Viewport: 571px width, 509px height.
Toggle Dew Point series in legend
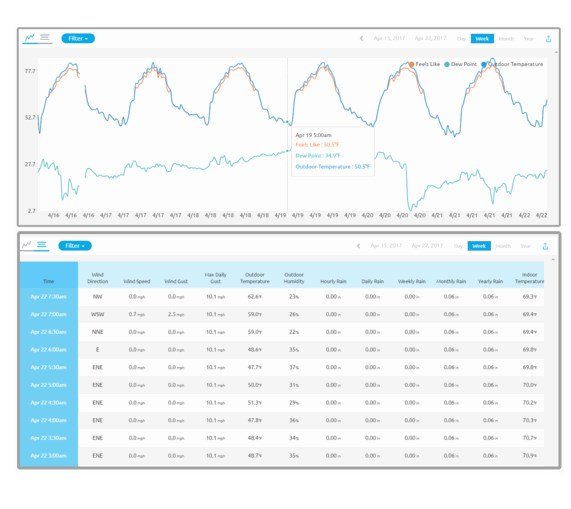461,64
